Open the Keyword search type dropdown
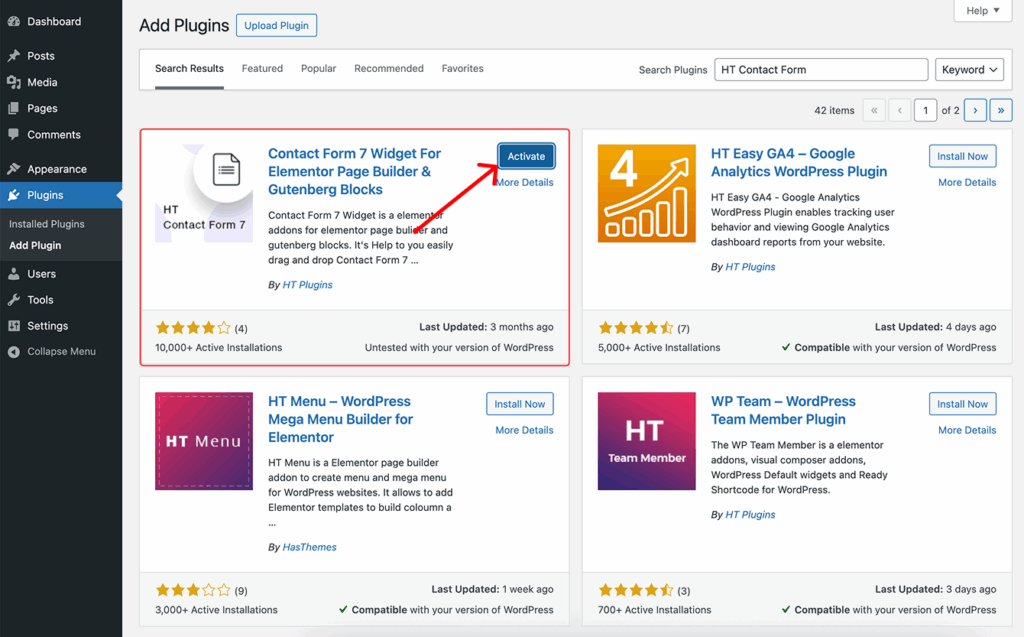 pos(970,70)
